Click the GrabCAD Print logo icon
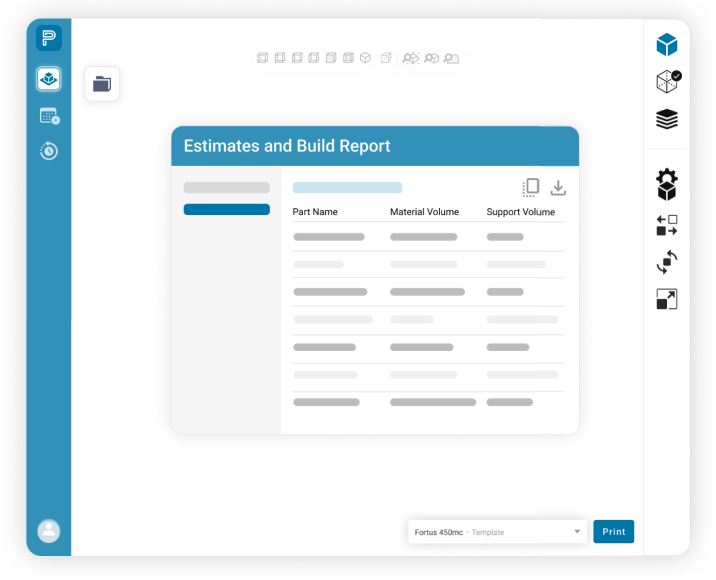The height and width of the screenshot is (580, 716). (48, 39)
